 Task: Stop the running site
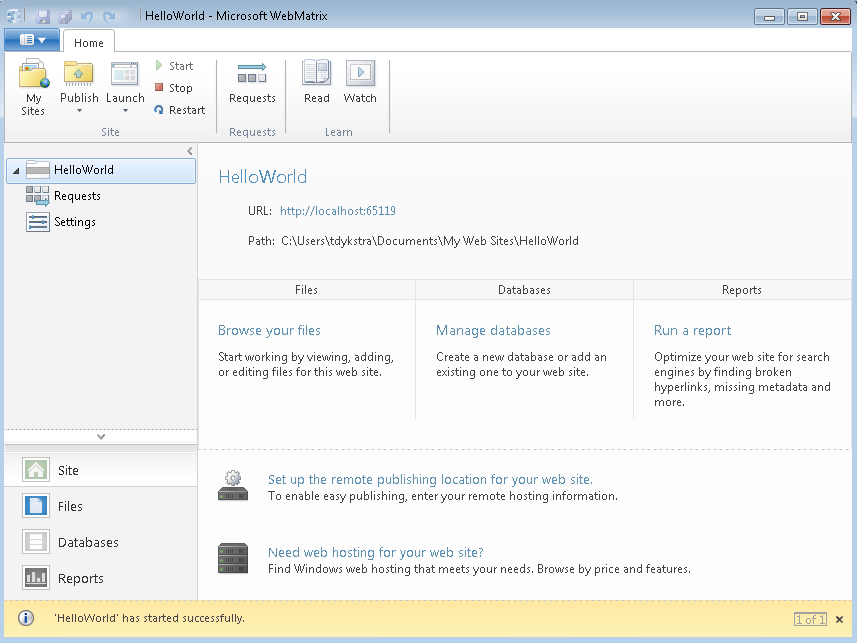pyautogui.click(x=174, y=87)
